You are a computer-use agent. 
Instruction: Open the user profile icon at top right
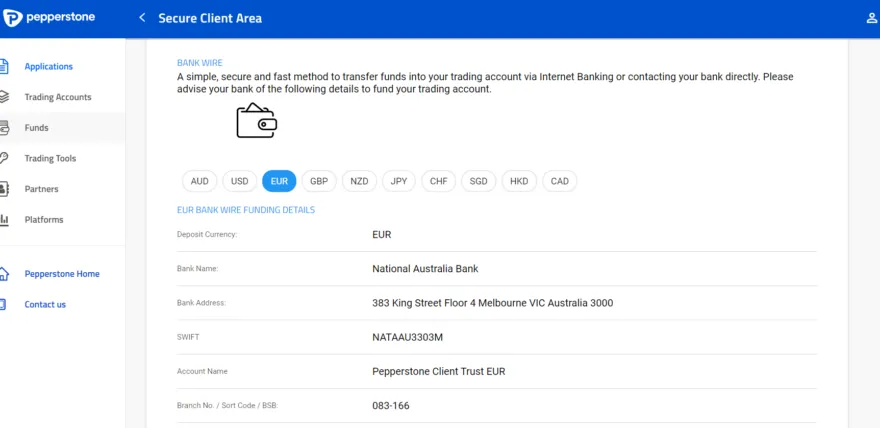pos(871,18)
